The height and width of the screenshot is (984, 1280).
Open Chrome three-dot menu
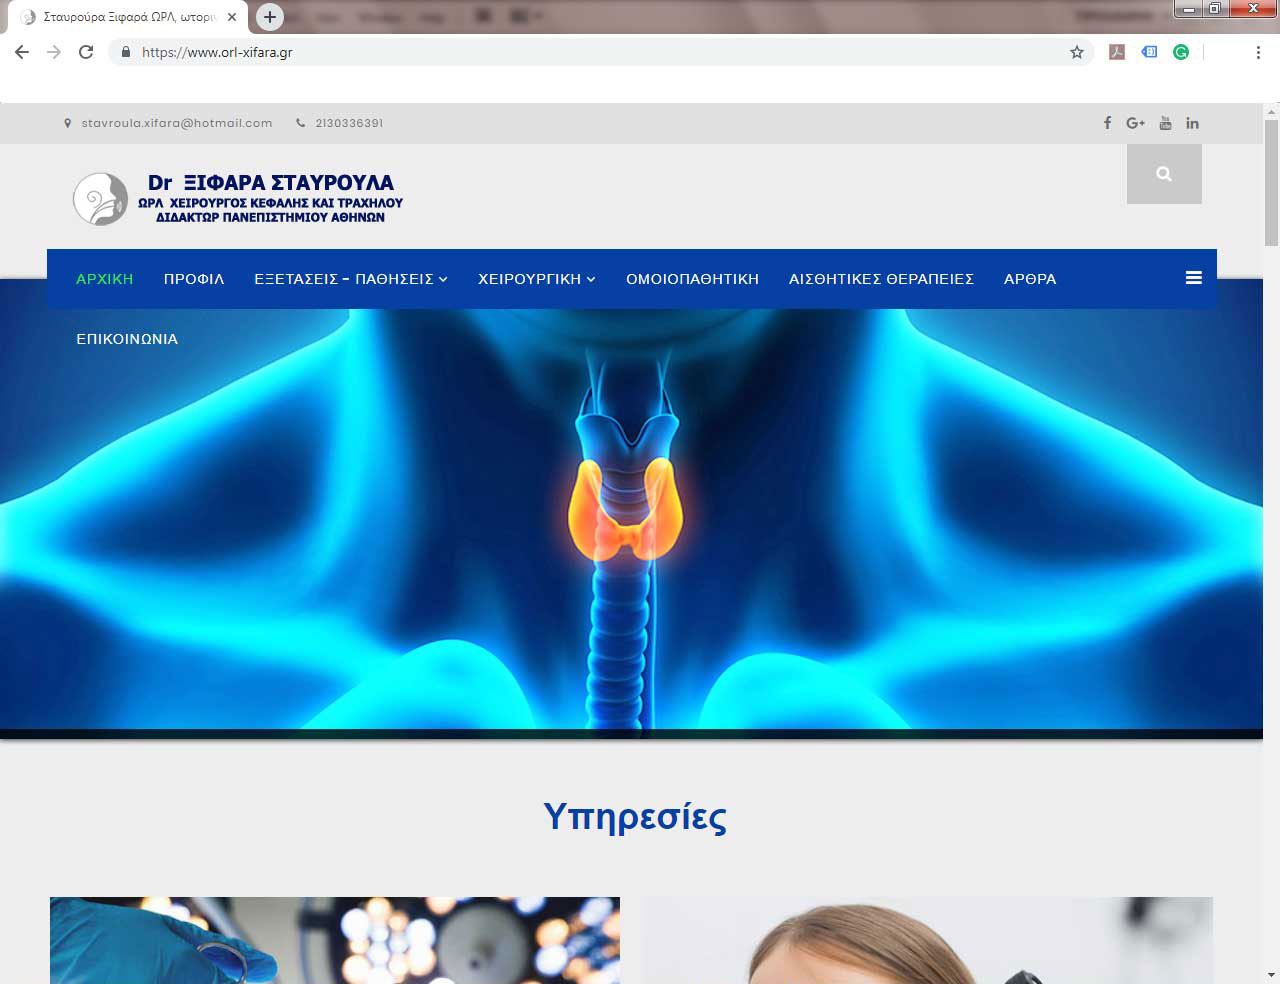1258,52
